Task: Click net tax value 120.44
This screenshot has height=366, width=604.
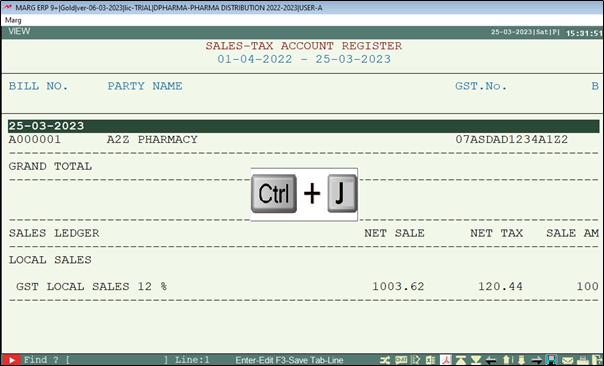Action: coord(500,287)
